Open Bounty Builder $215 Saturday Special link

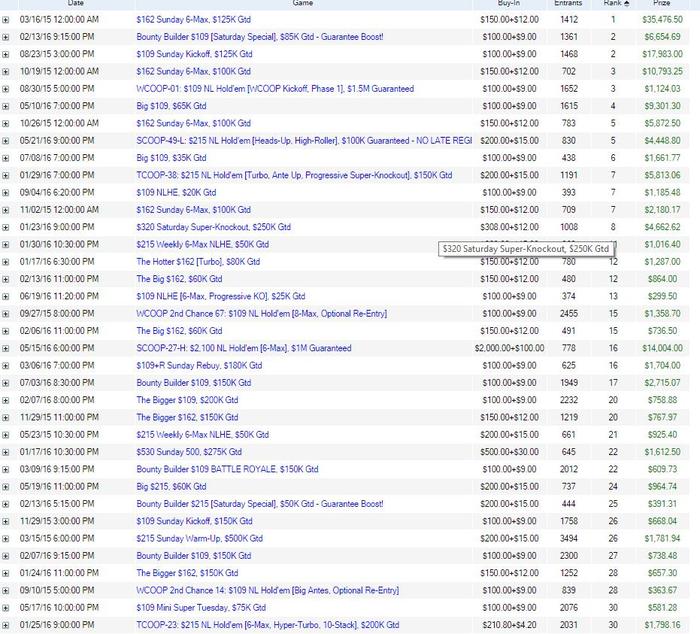click(260, 504)
